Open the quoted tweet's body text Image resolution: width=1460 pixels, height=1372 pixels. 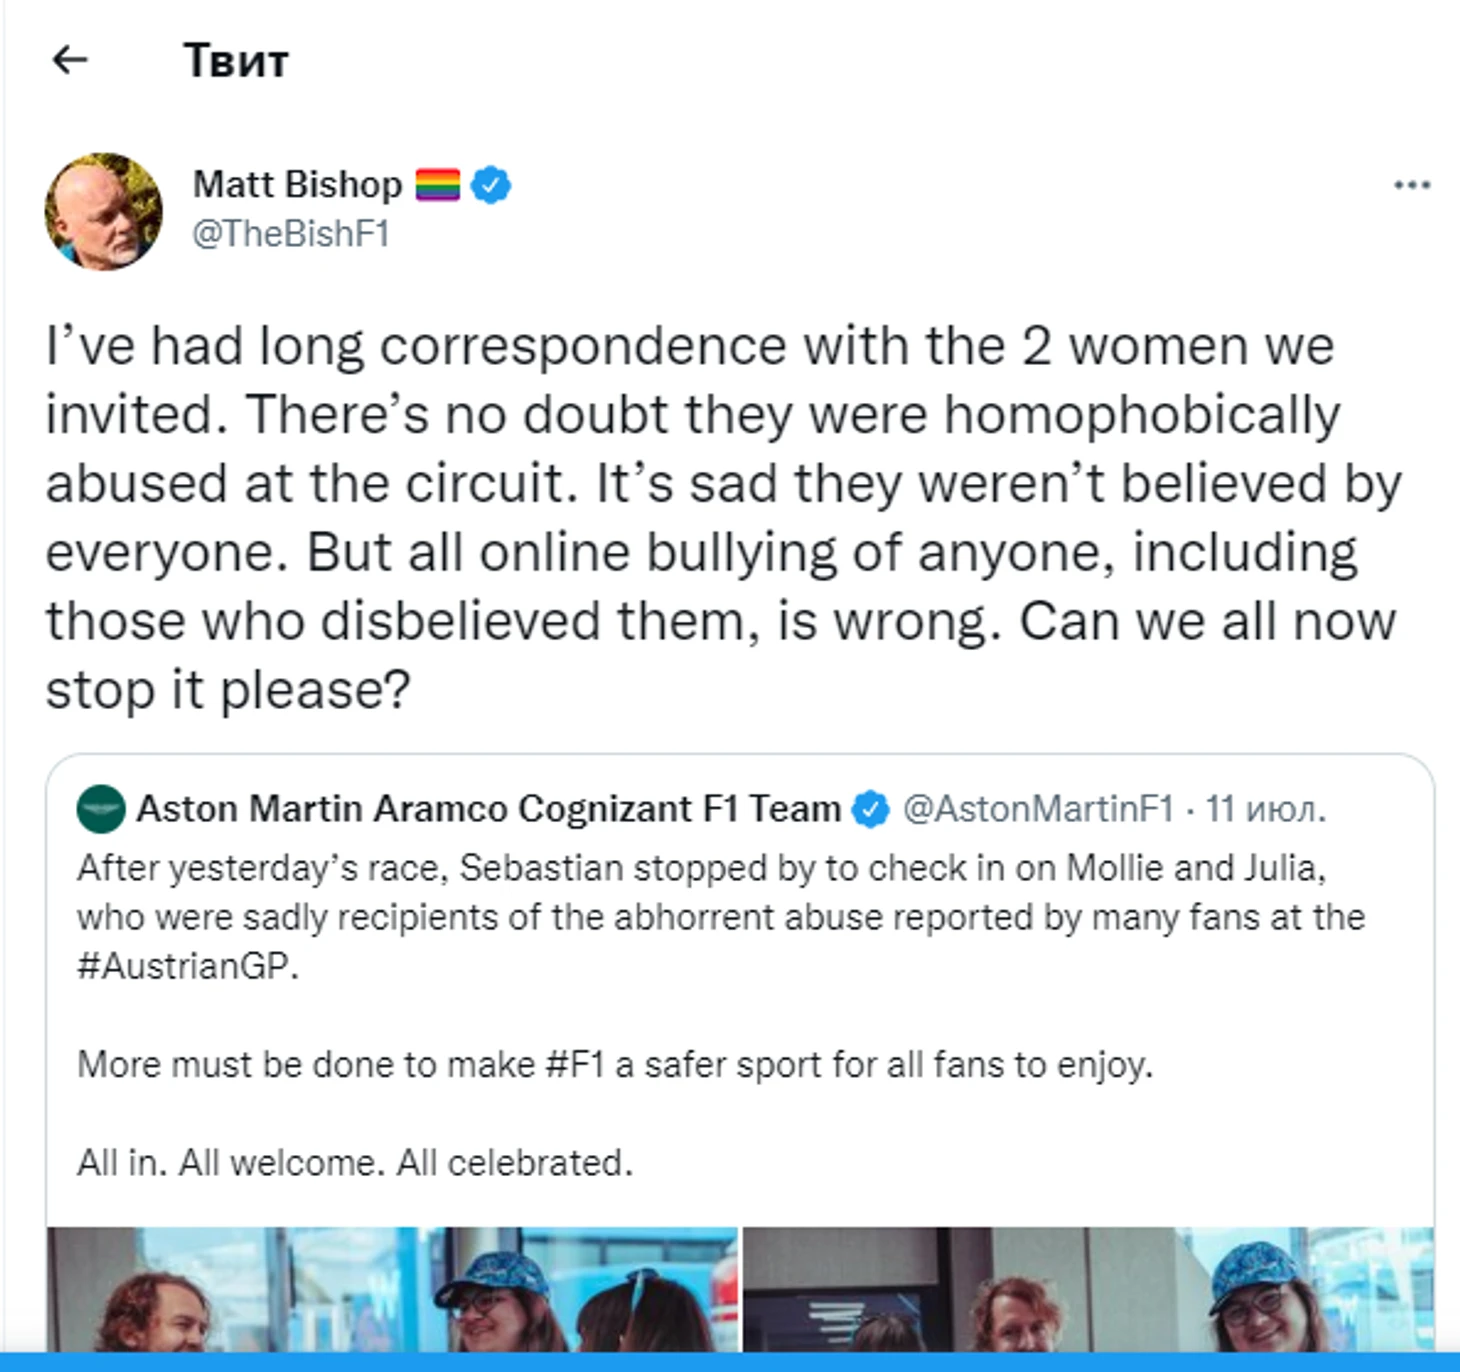[x=720, y=917]
